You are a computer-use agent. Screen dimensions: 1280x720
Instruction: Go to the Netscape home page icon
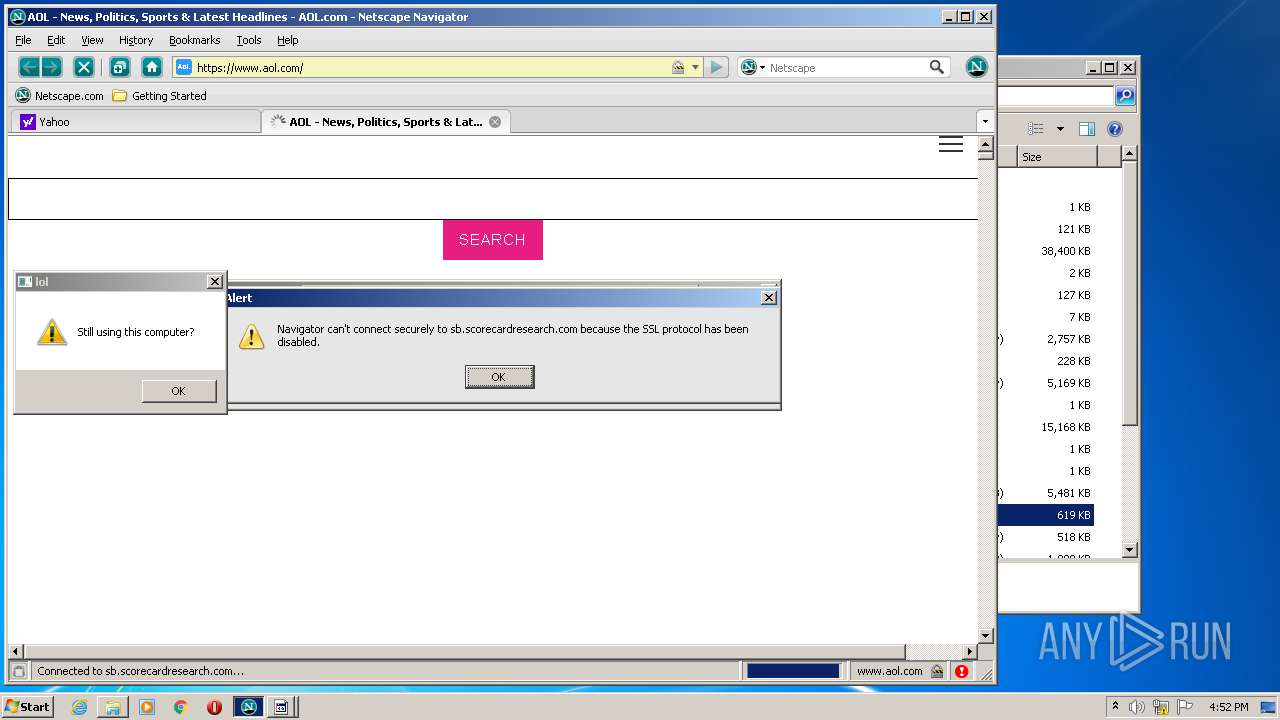152,67
